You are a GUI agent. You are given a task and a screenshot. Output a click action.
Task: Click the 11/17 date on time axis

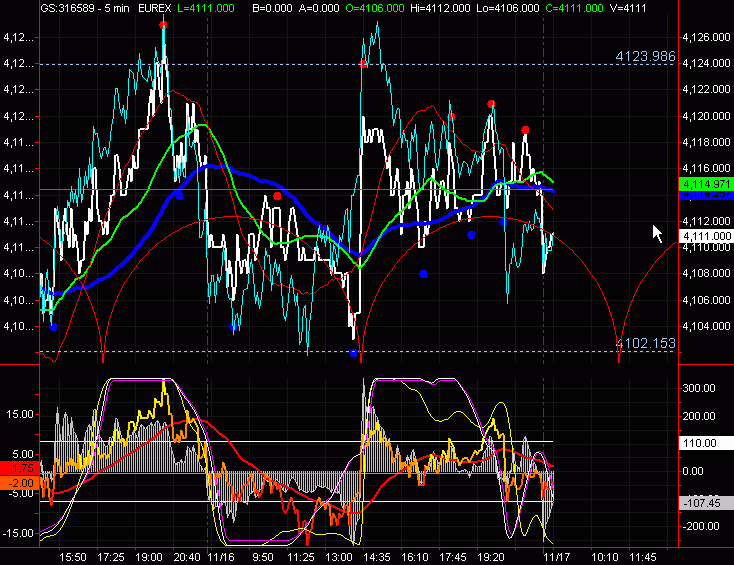(x=555, y=554)
